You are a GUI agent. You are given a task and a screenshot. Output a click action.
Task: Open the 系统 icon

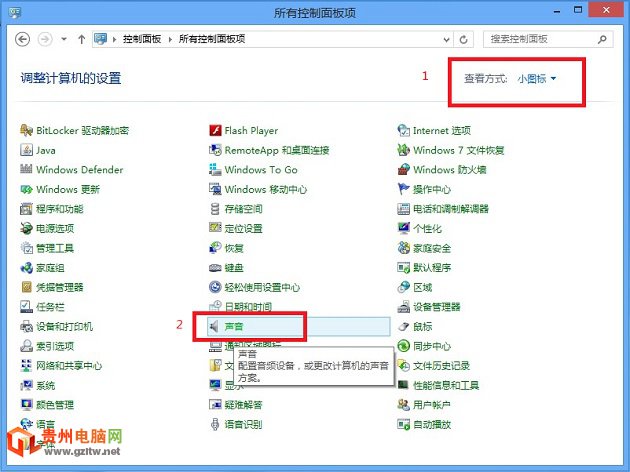click(27, 385)
